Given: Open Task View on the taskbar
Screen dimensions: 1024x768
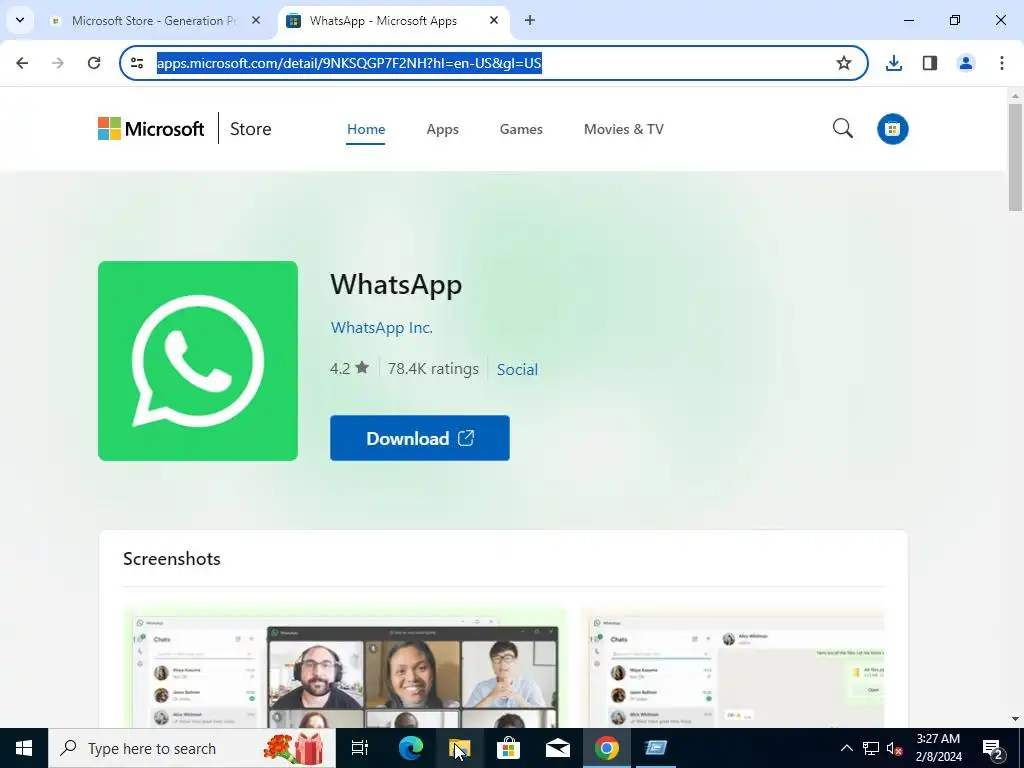Looking at the screenshot, I should [360, 748].
